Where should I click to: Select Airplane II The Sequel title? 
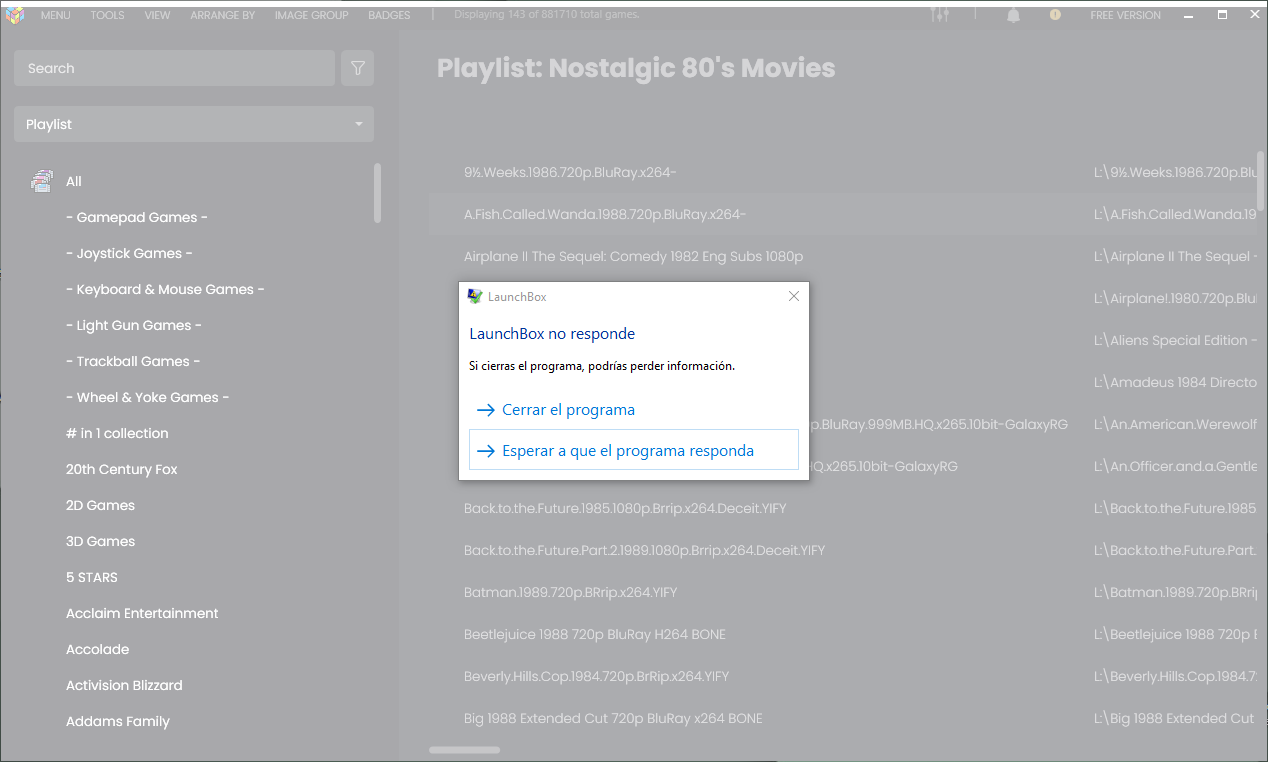[633, 256]
